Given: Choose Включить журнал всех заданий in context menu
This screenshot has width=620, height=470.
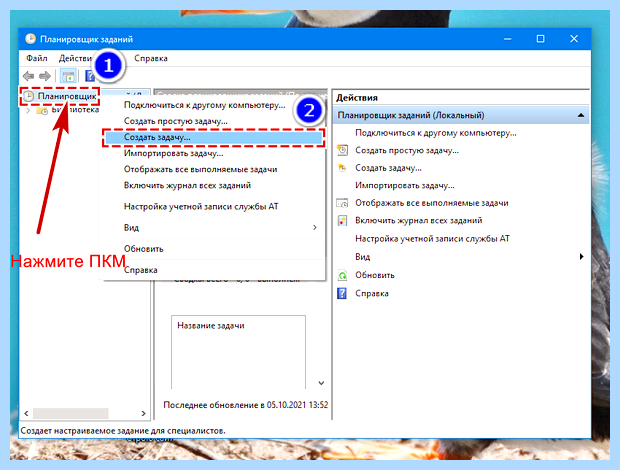Looking at the screenshot, I should point(187,185).
